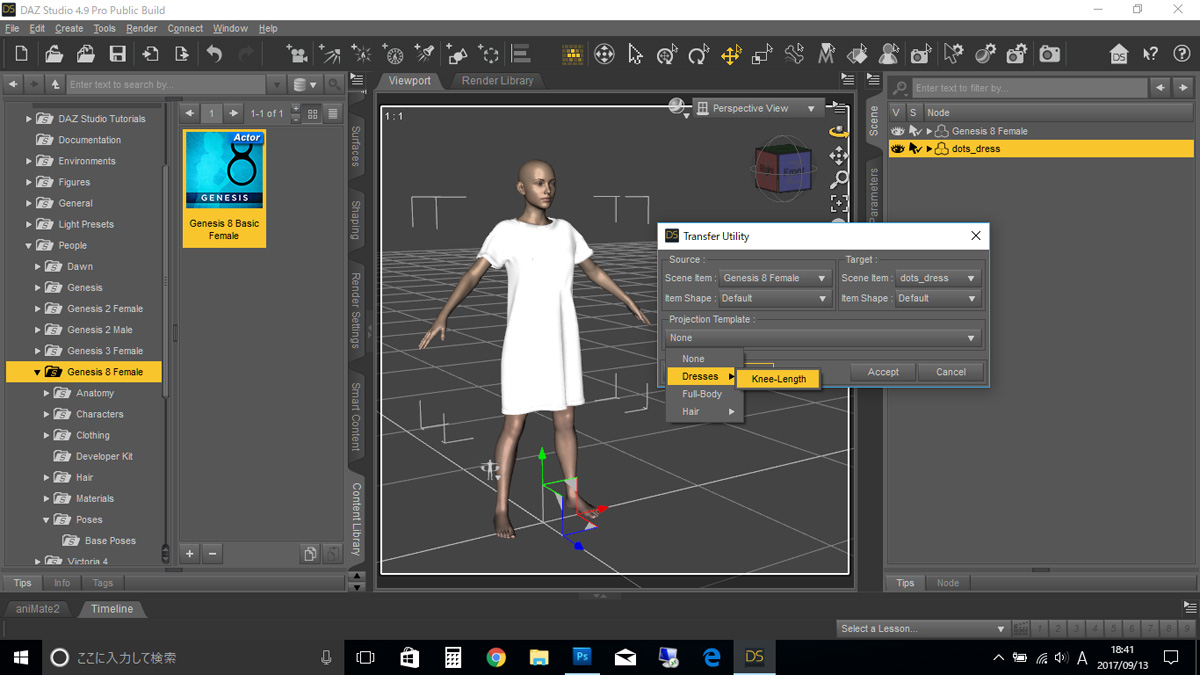Select Full-Body projection template
The width and height of the screenshot is (1200, 675).
[702, 394]
